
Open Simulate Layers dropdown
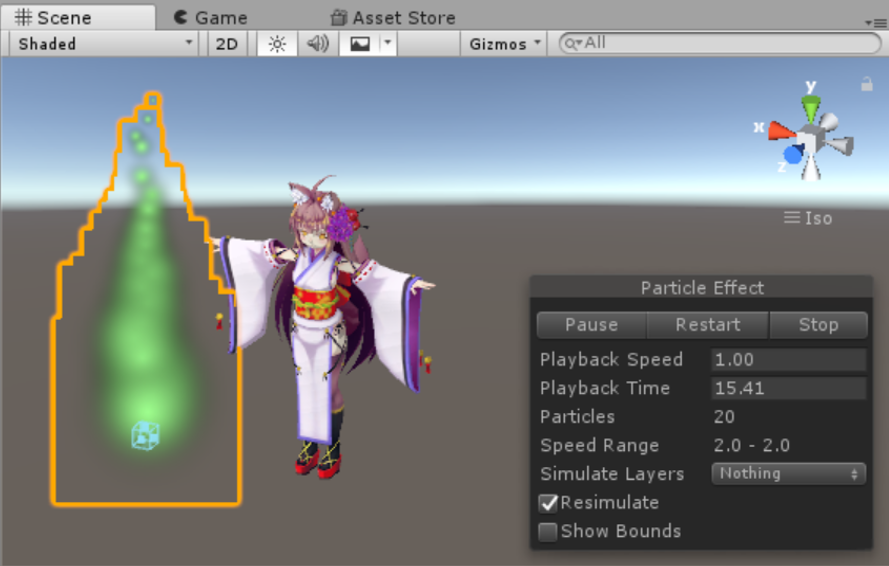788,474
